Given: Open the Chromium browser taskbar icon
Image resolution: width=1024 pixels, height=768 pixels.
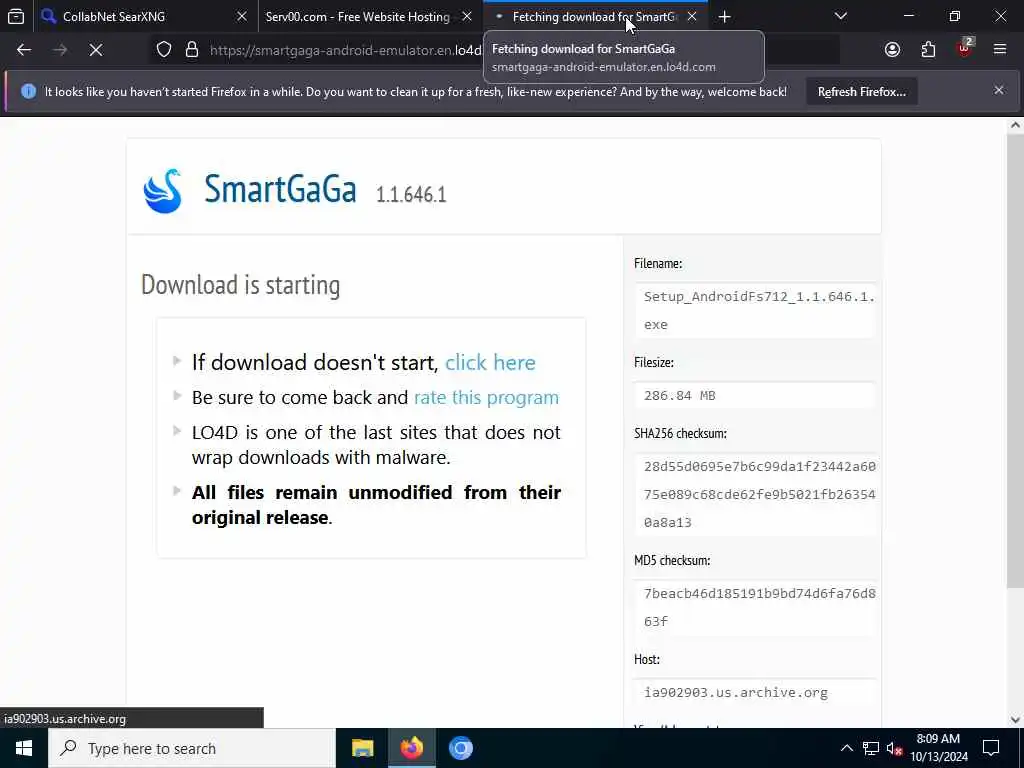Looking at the screenshot, I should coord(460,748).
